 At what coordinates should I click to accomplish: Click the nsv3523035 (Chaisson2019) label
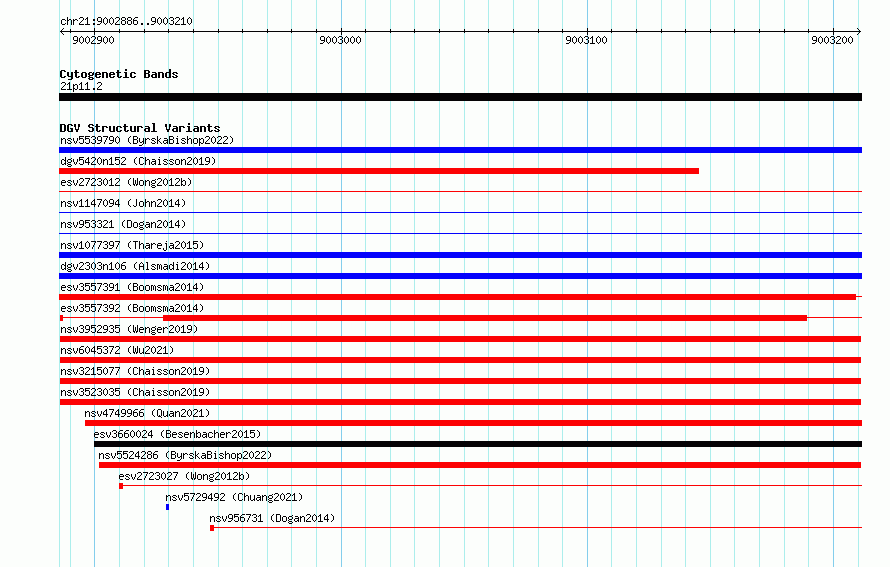click(135, 392)
